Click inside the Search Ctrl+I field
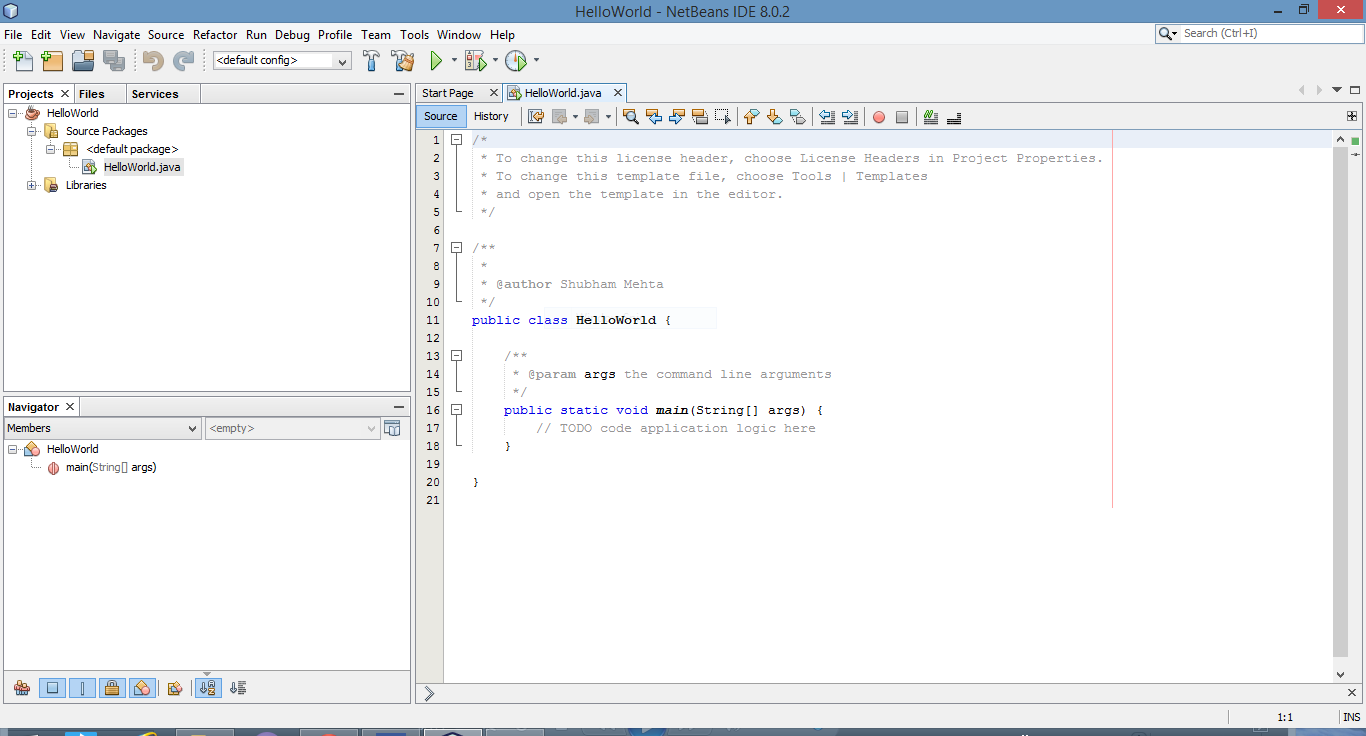This screenshot has height=736, width=1366. coord(1260,33)
